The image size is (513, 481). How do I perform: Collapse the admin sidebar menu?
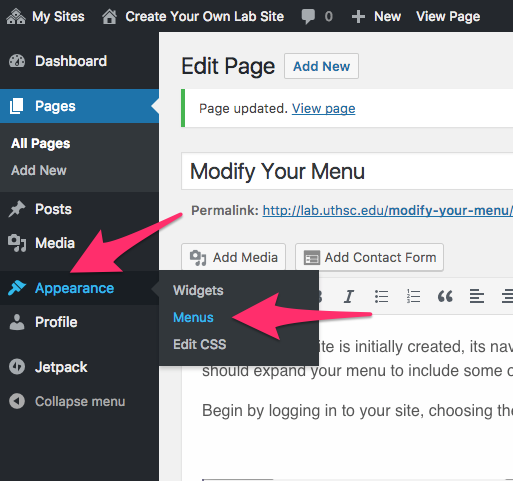(x=67, y=401)
